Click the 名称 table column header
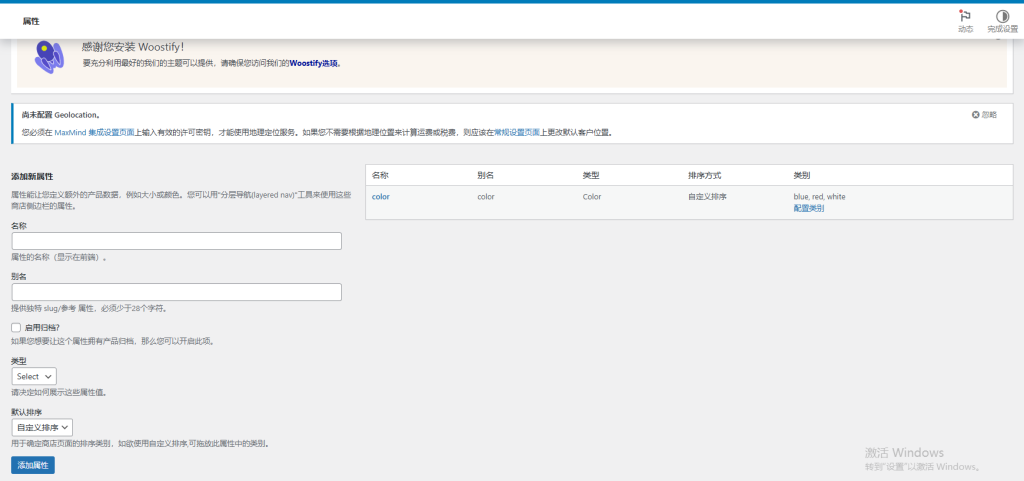The width and height of the screenshot is (1024, 481). coord(380,175)
